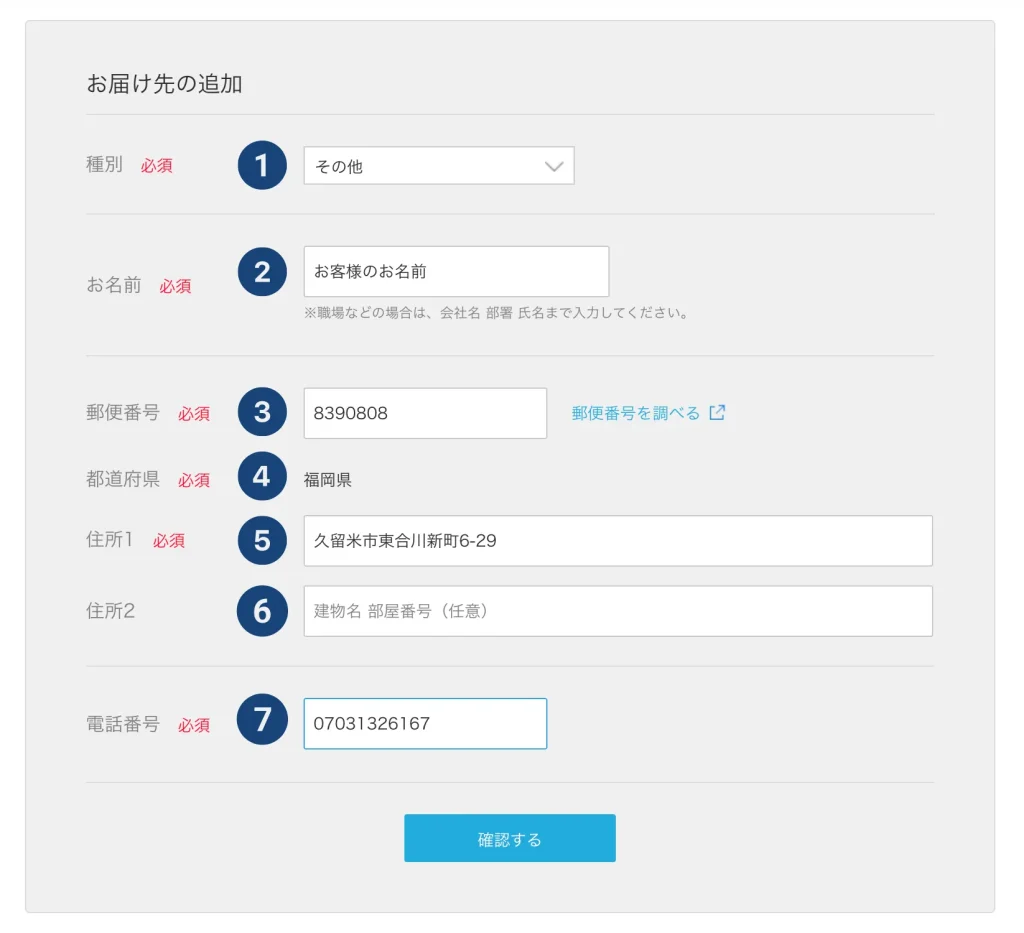Click the お届け先の追加 heading
The height and width of the screenshot is (933, 1024).
tap(164, 84)
